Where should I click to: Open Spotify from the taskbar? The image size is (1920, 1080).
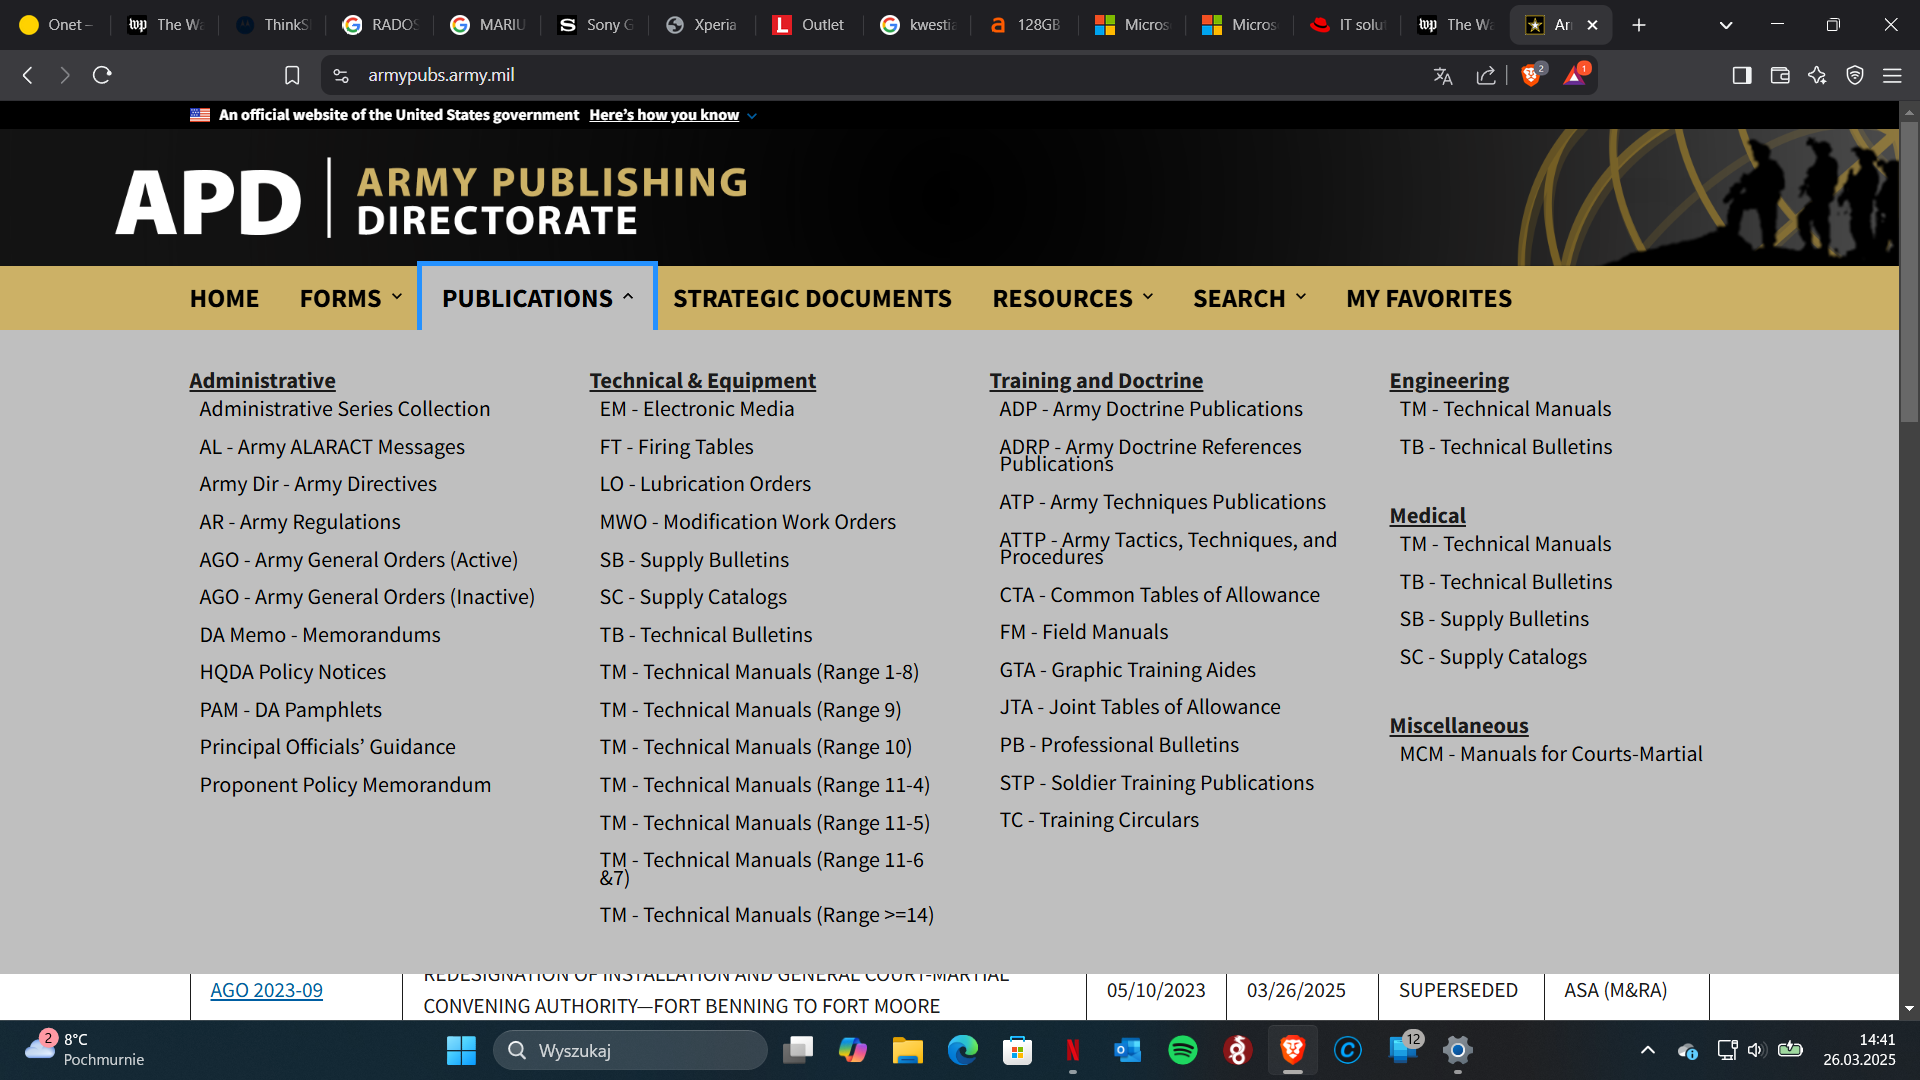click(x=1182, y=1050)
